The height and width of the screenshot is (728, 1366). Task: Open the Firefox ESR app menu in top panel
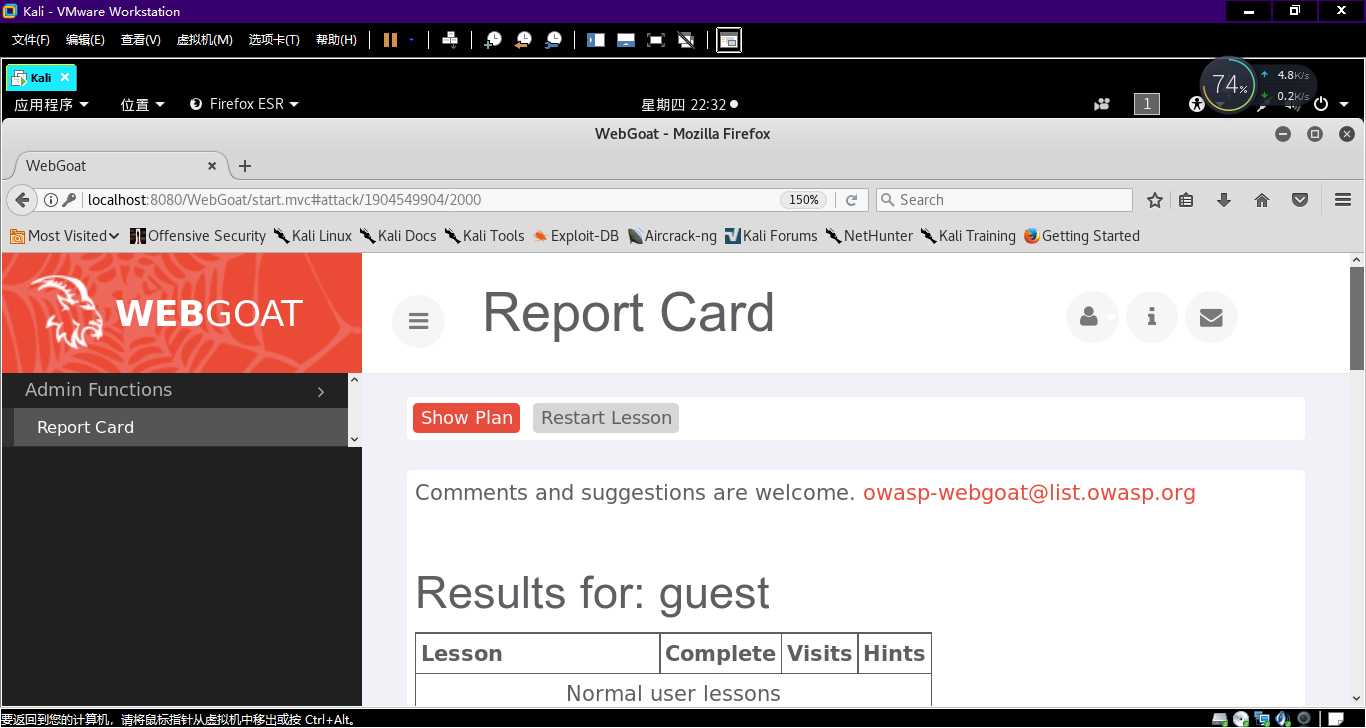point(244,104)
